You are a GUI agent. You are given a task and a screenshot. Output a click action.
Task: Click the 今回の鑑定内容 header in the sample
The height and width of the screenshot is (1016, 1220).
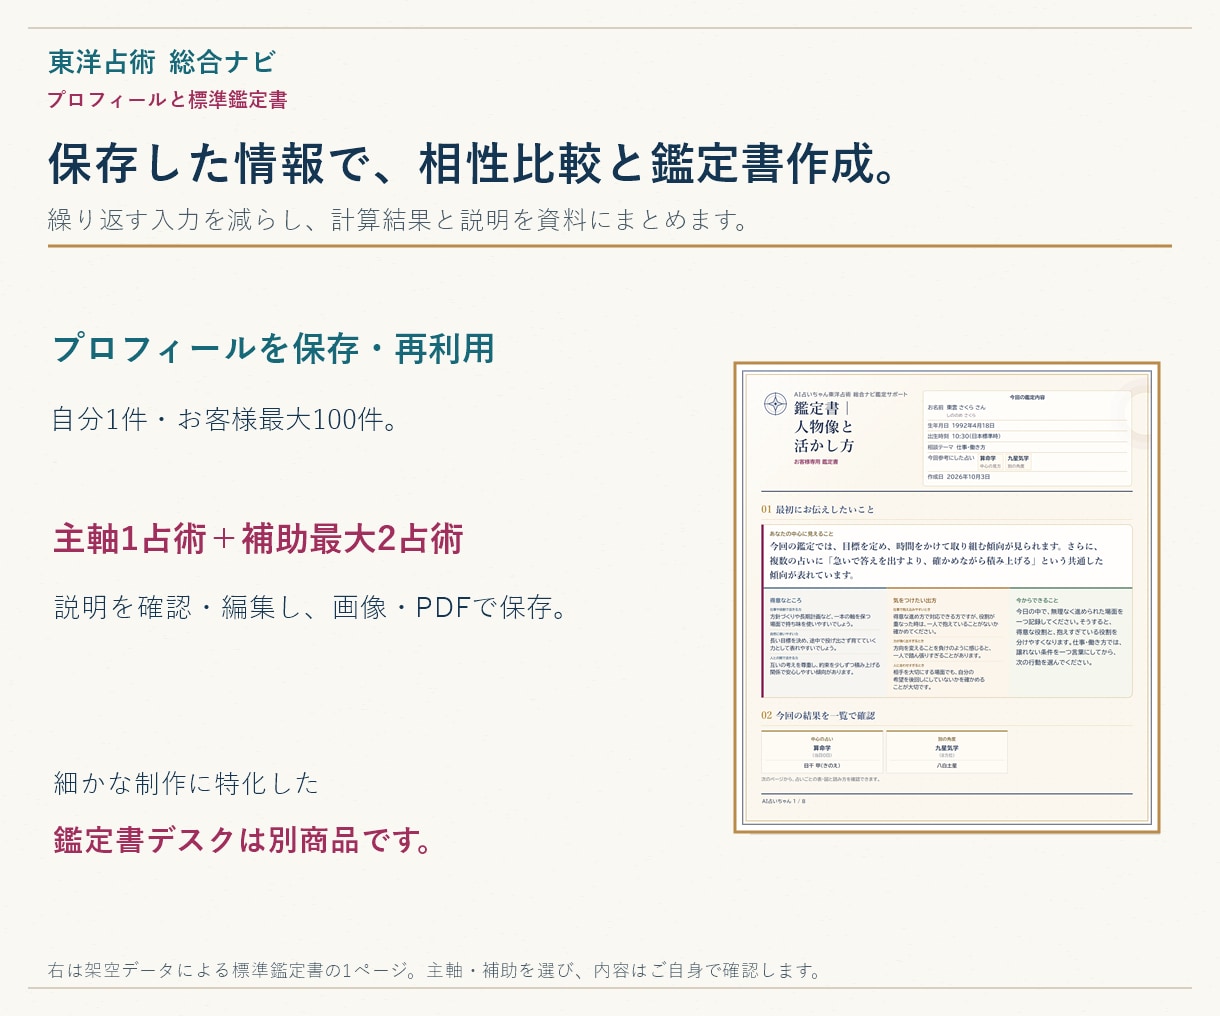pyautogui.click(x=1027, y=397)
